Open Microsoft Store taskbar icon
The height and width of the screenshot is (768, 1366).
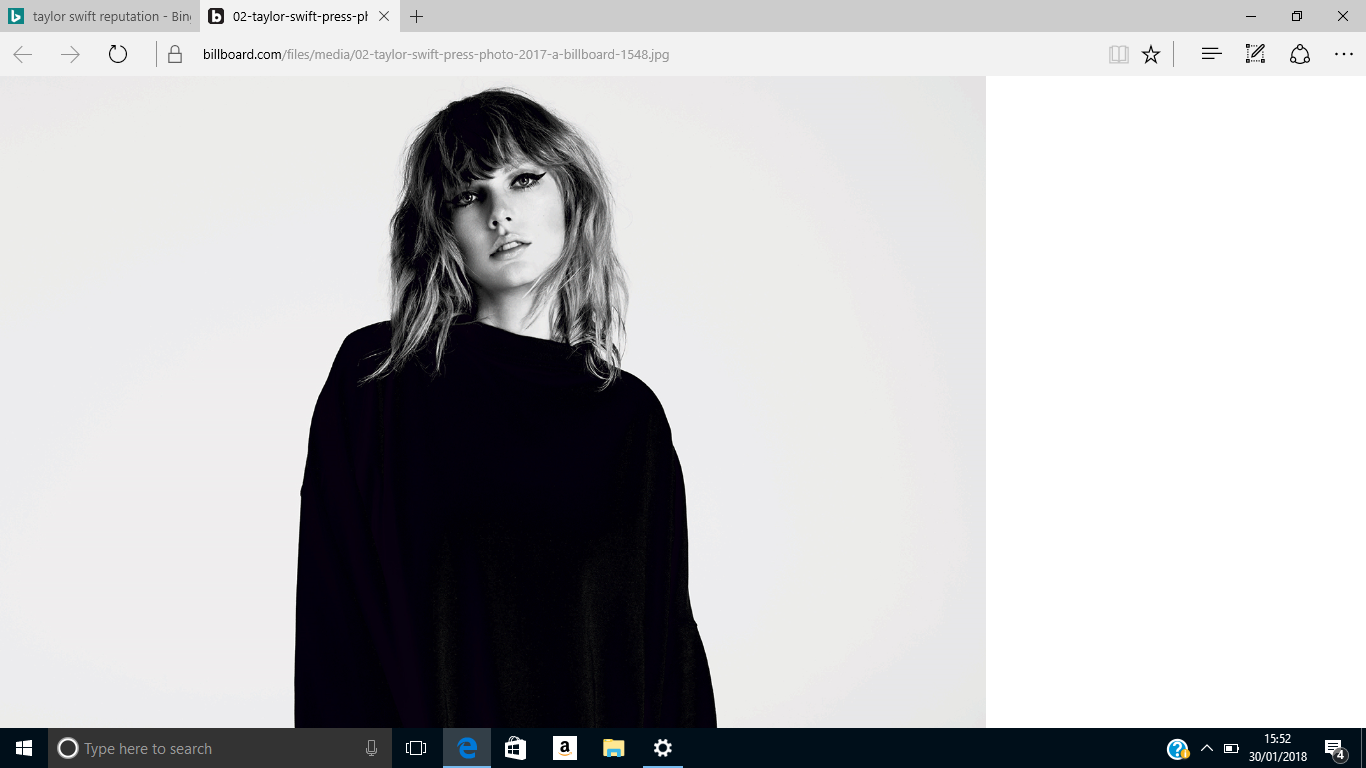pyautogui.click(x=516, y=748)
